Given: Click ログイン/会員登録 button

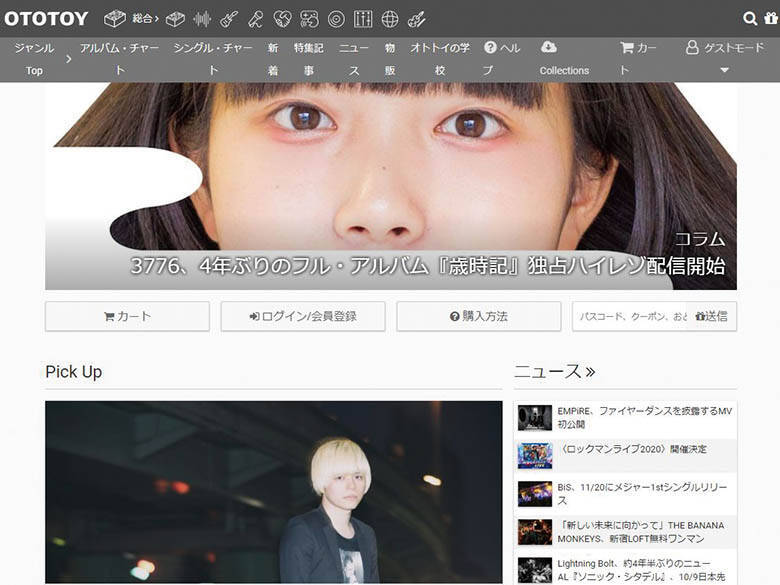Looking at the screenshot, I should point(303,316).
